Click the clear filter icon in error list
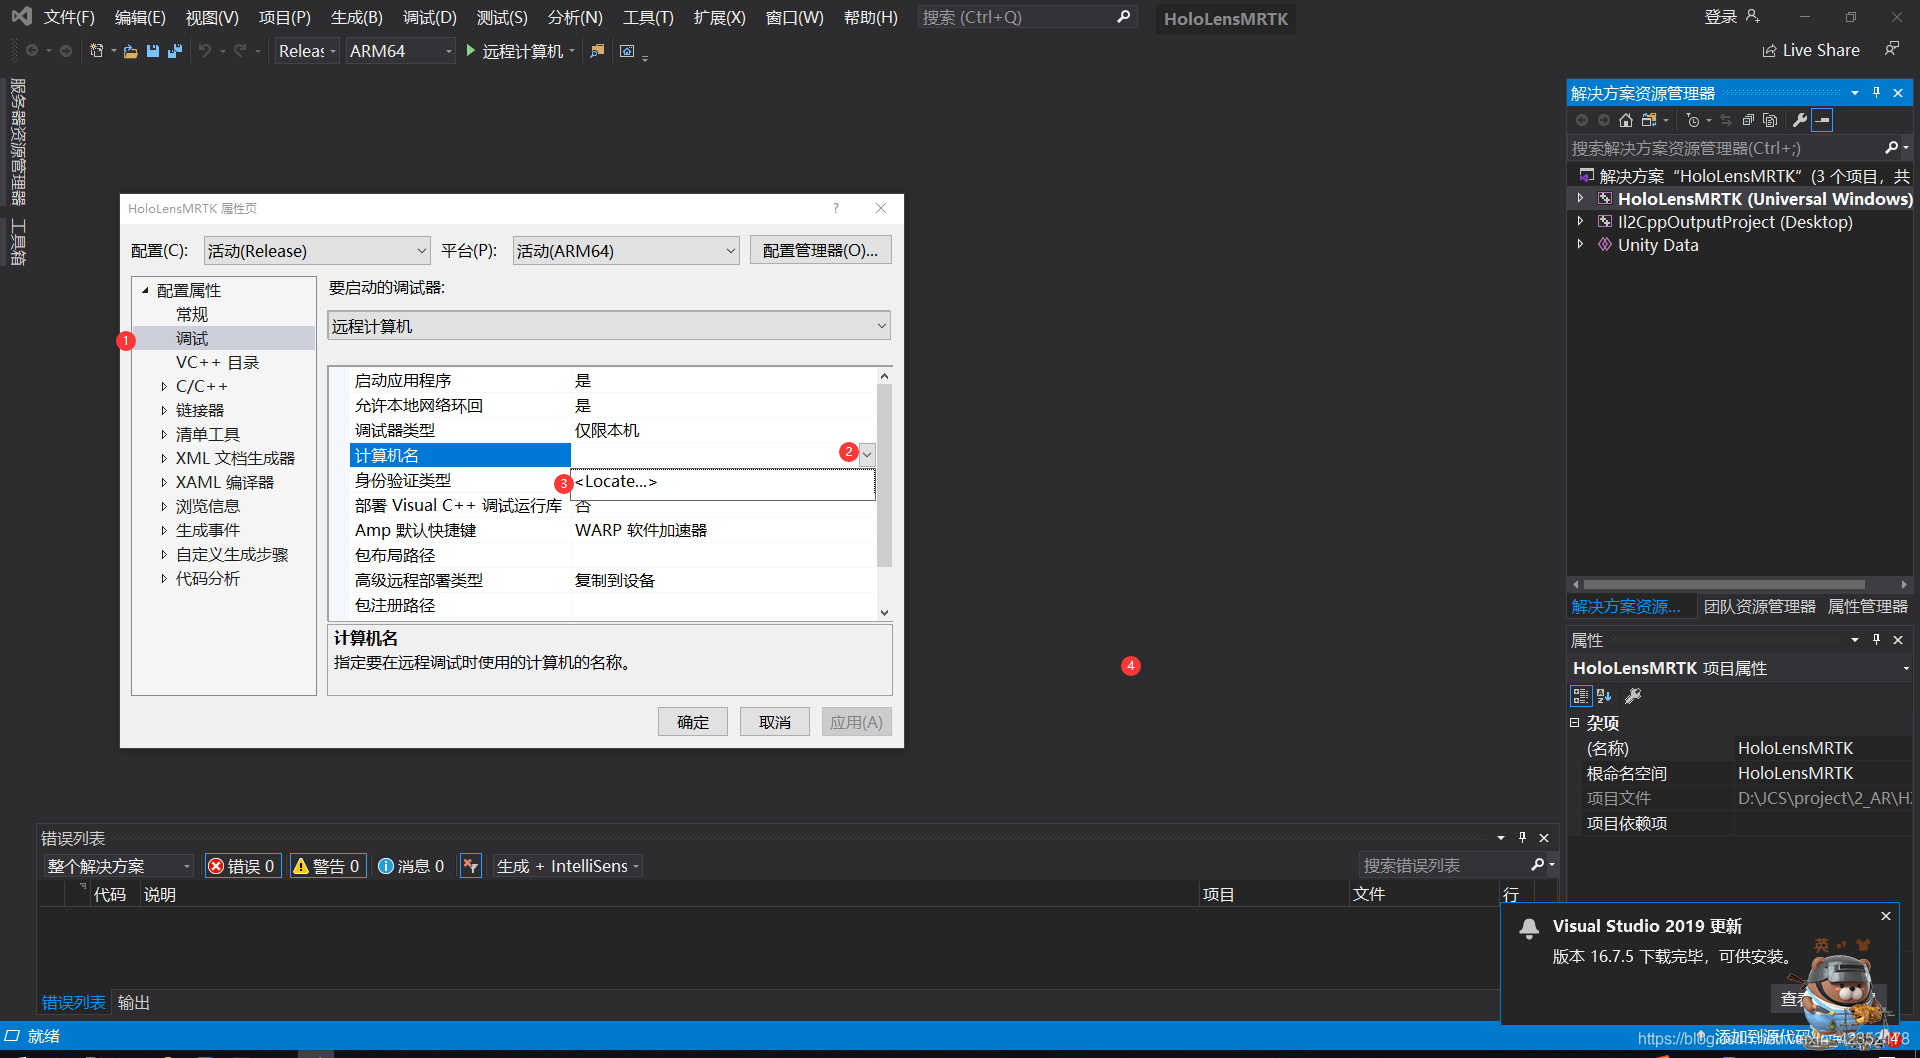 click(471, 866)
